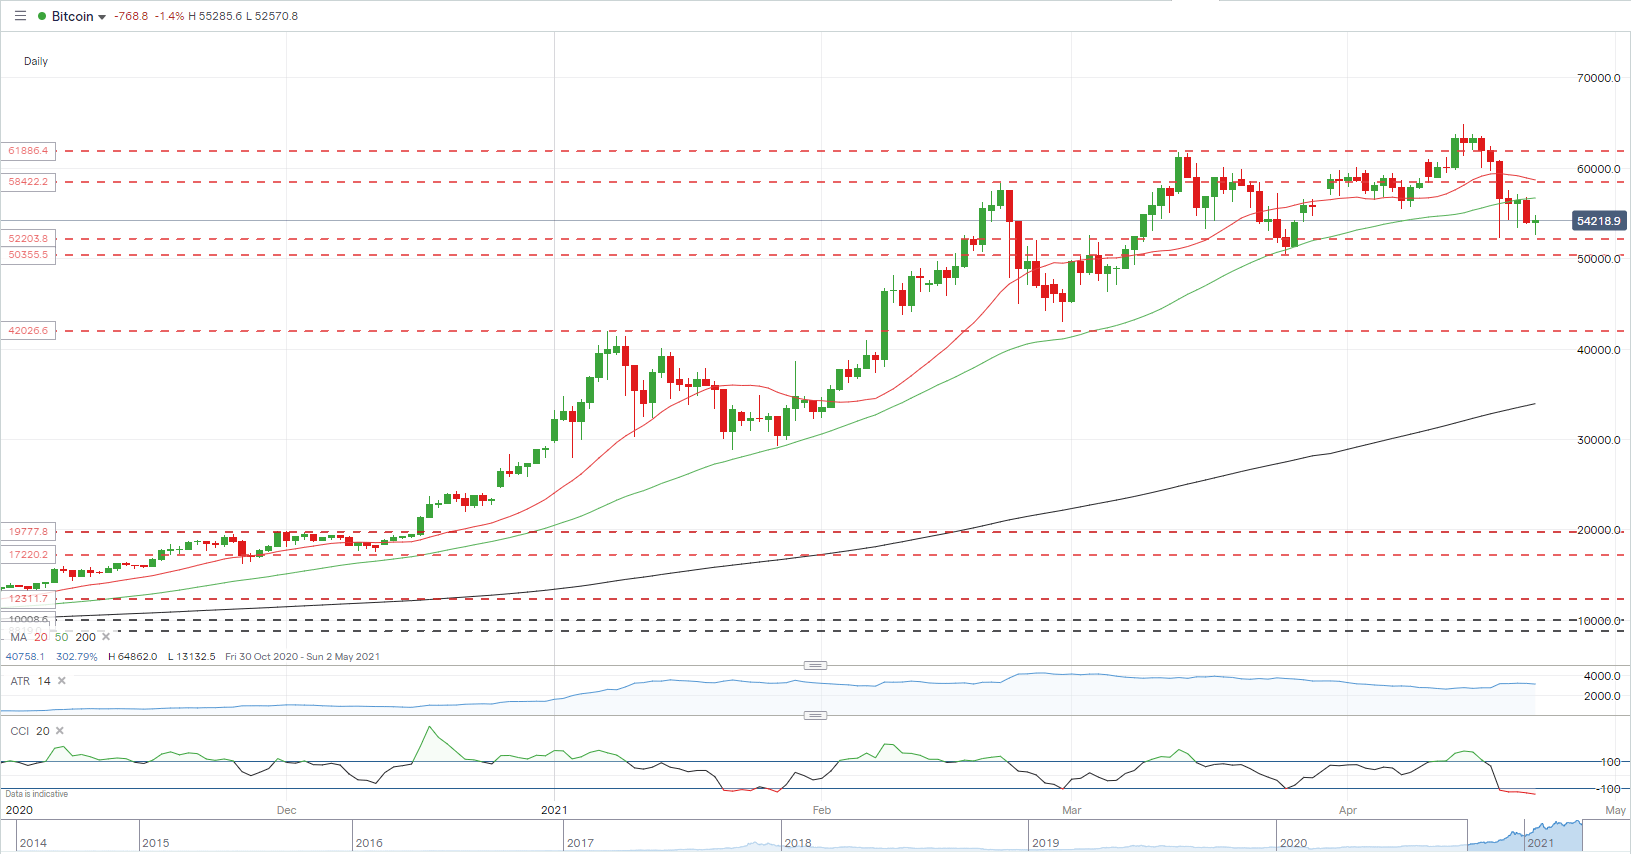Click the -1.4% change value in header
The height and width of the screenshot is (854, 1631).
point(169,16)
